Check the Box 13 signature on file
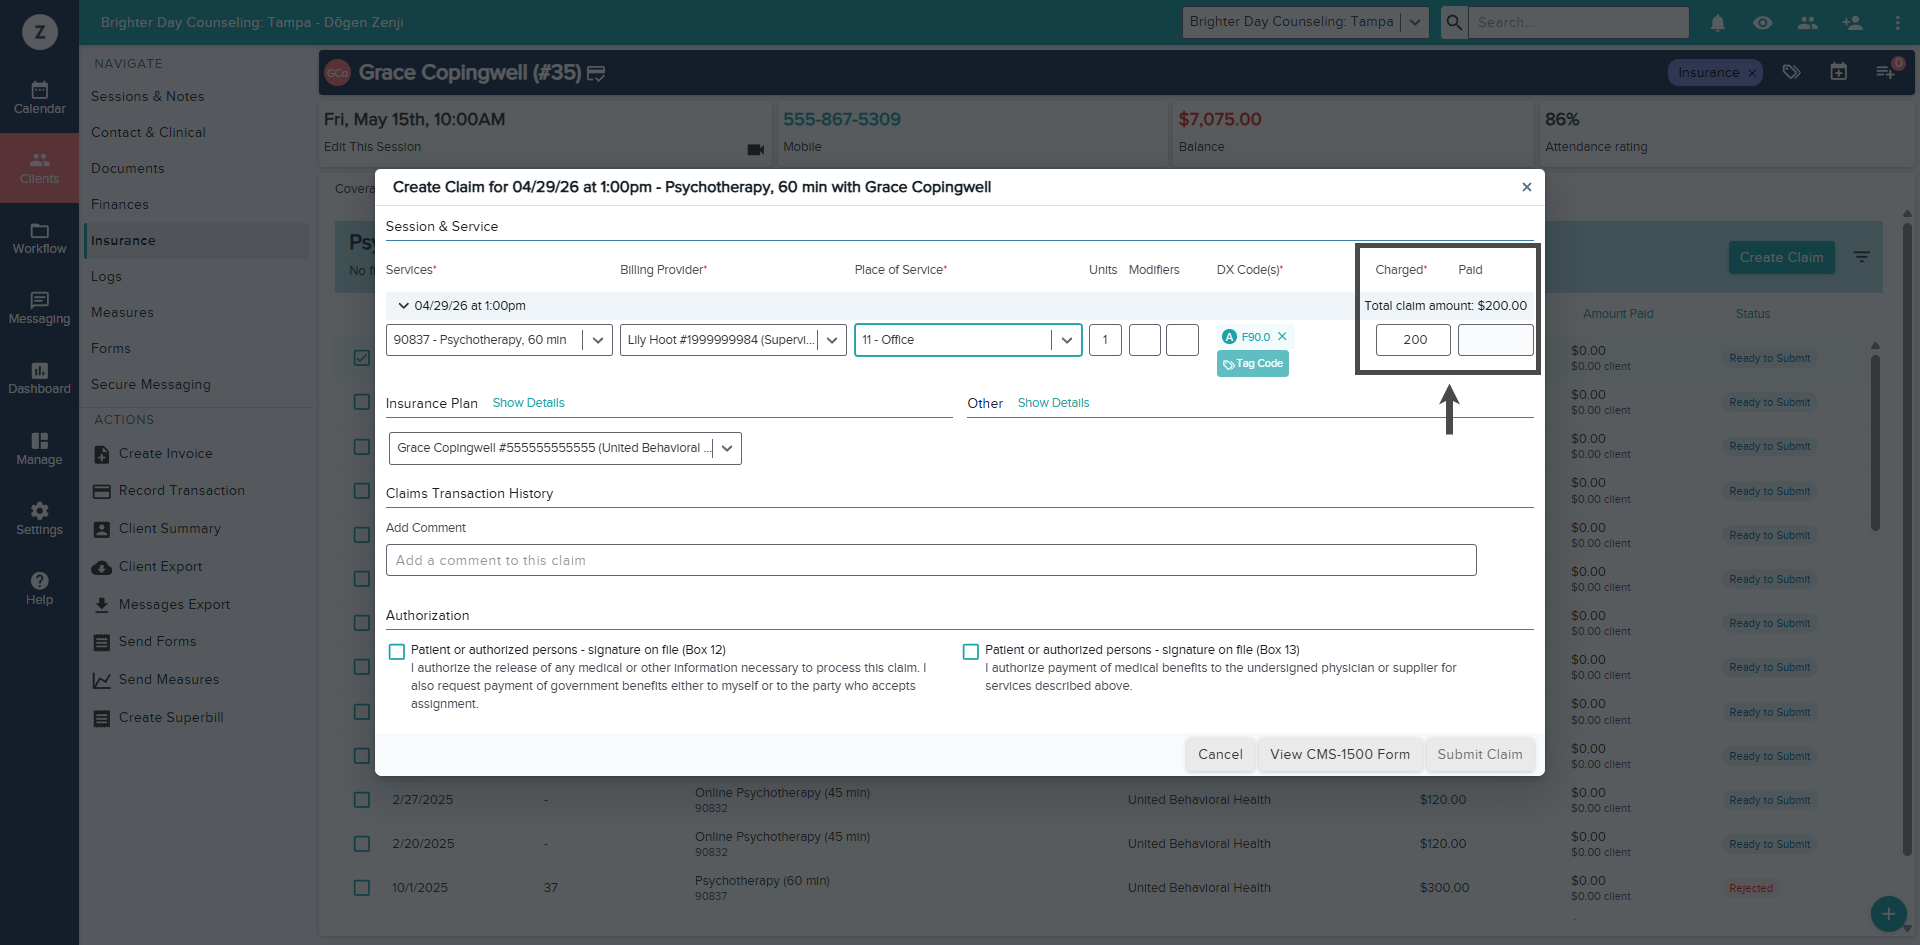 pos(970,652)
